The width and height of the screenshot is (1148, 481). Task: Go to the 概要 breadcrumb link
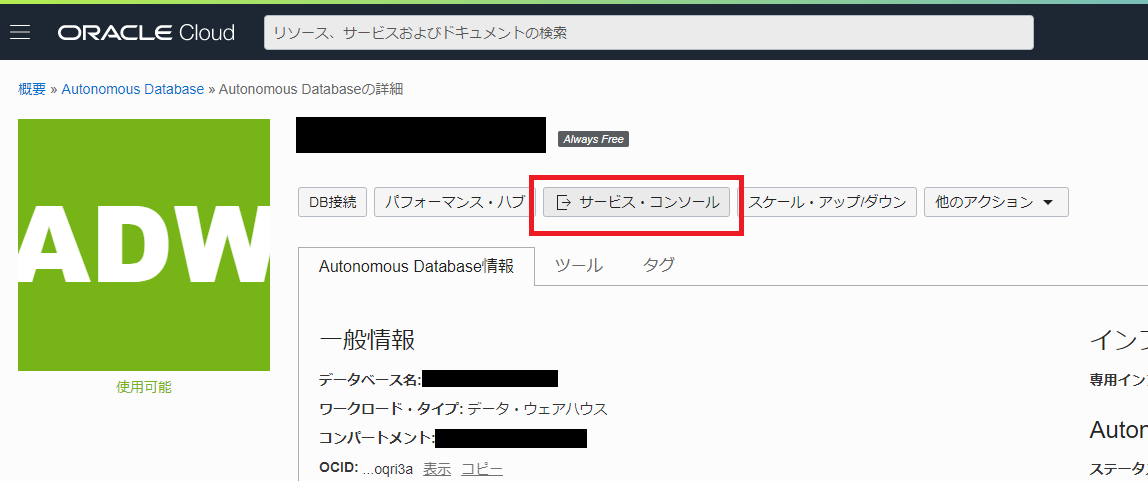(32, 89)
